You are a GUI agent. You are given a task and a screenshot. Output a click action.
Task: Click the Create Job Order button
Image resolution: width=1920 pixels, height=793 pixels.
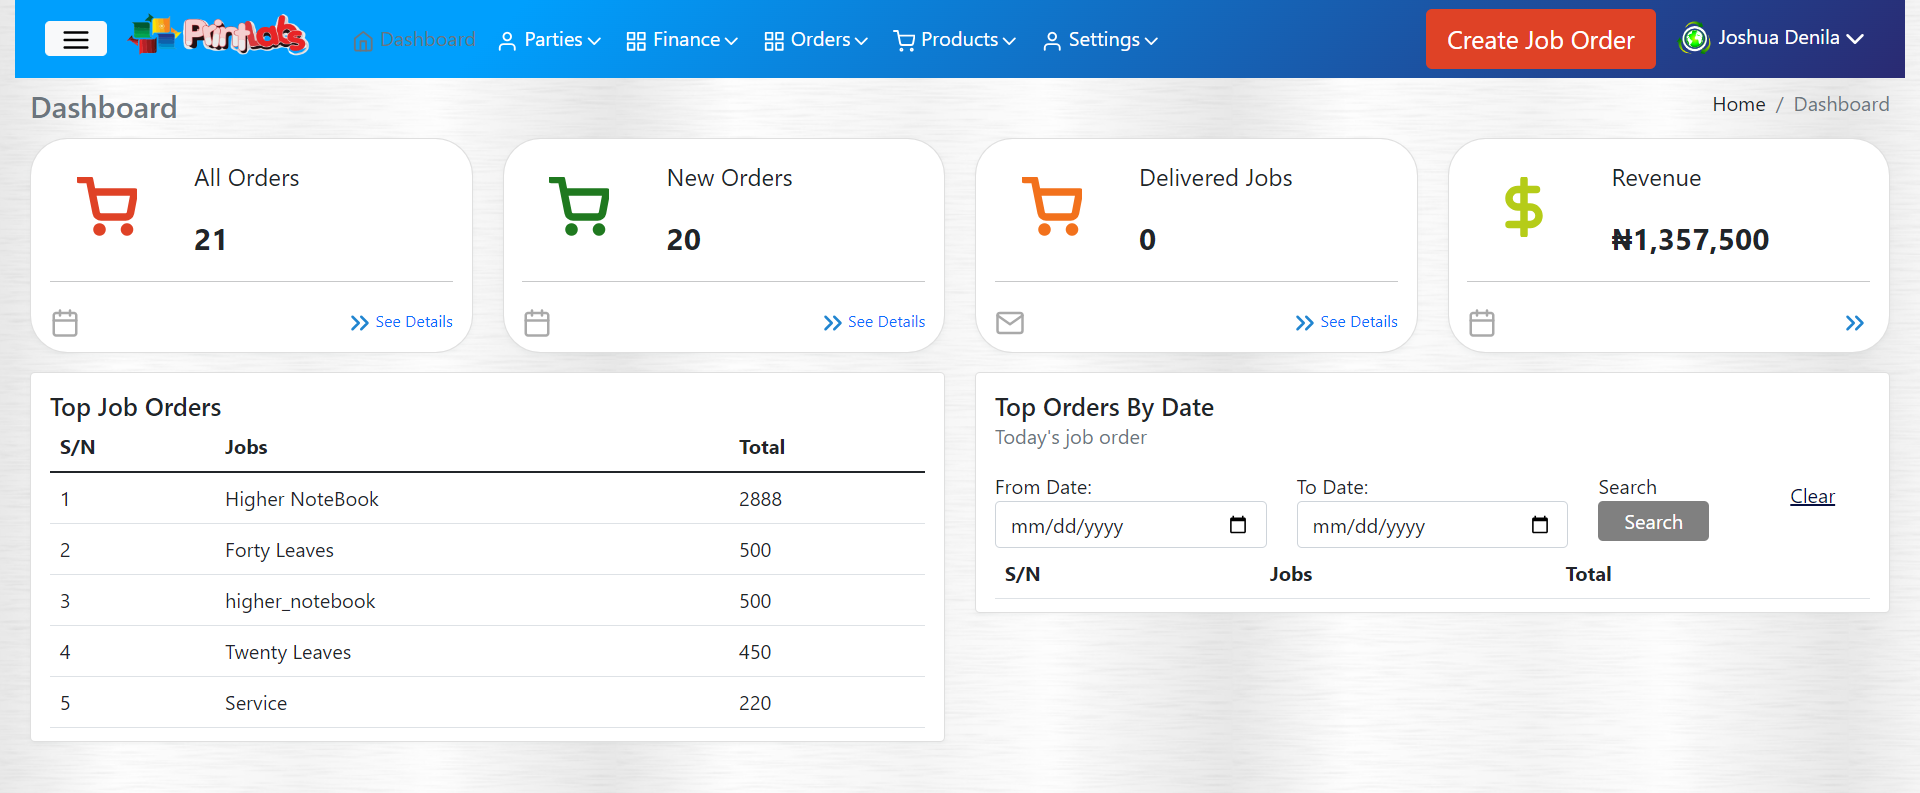point(1540,40)
